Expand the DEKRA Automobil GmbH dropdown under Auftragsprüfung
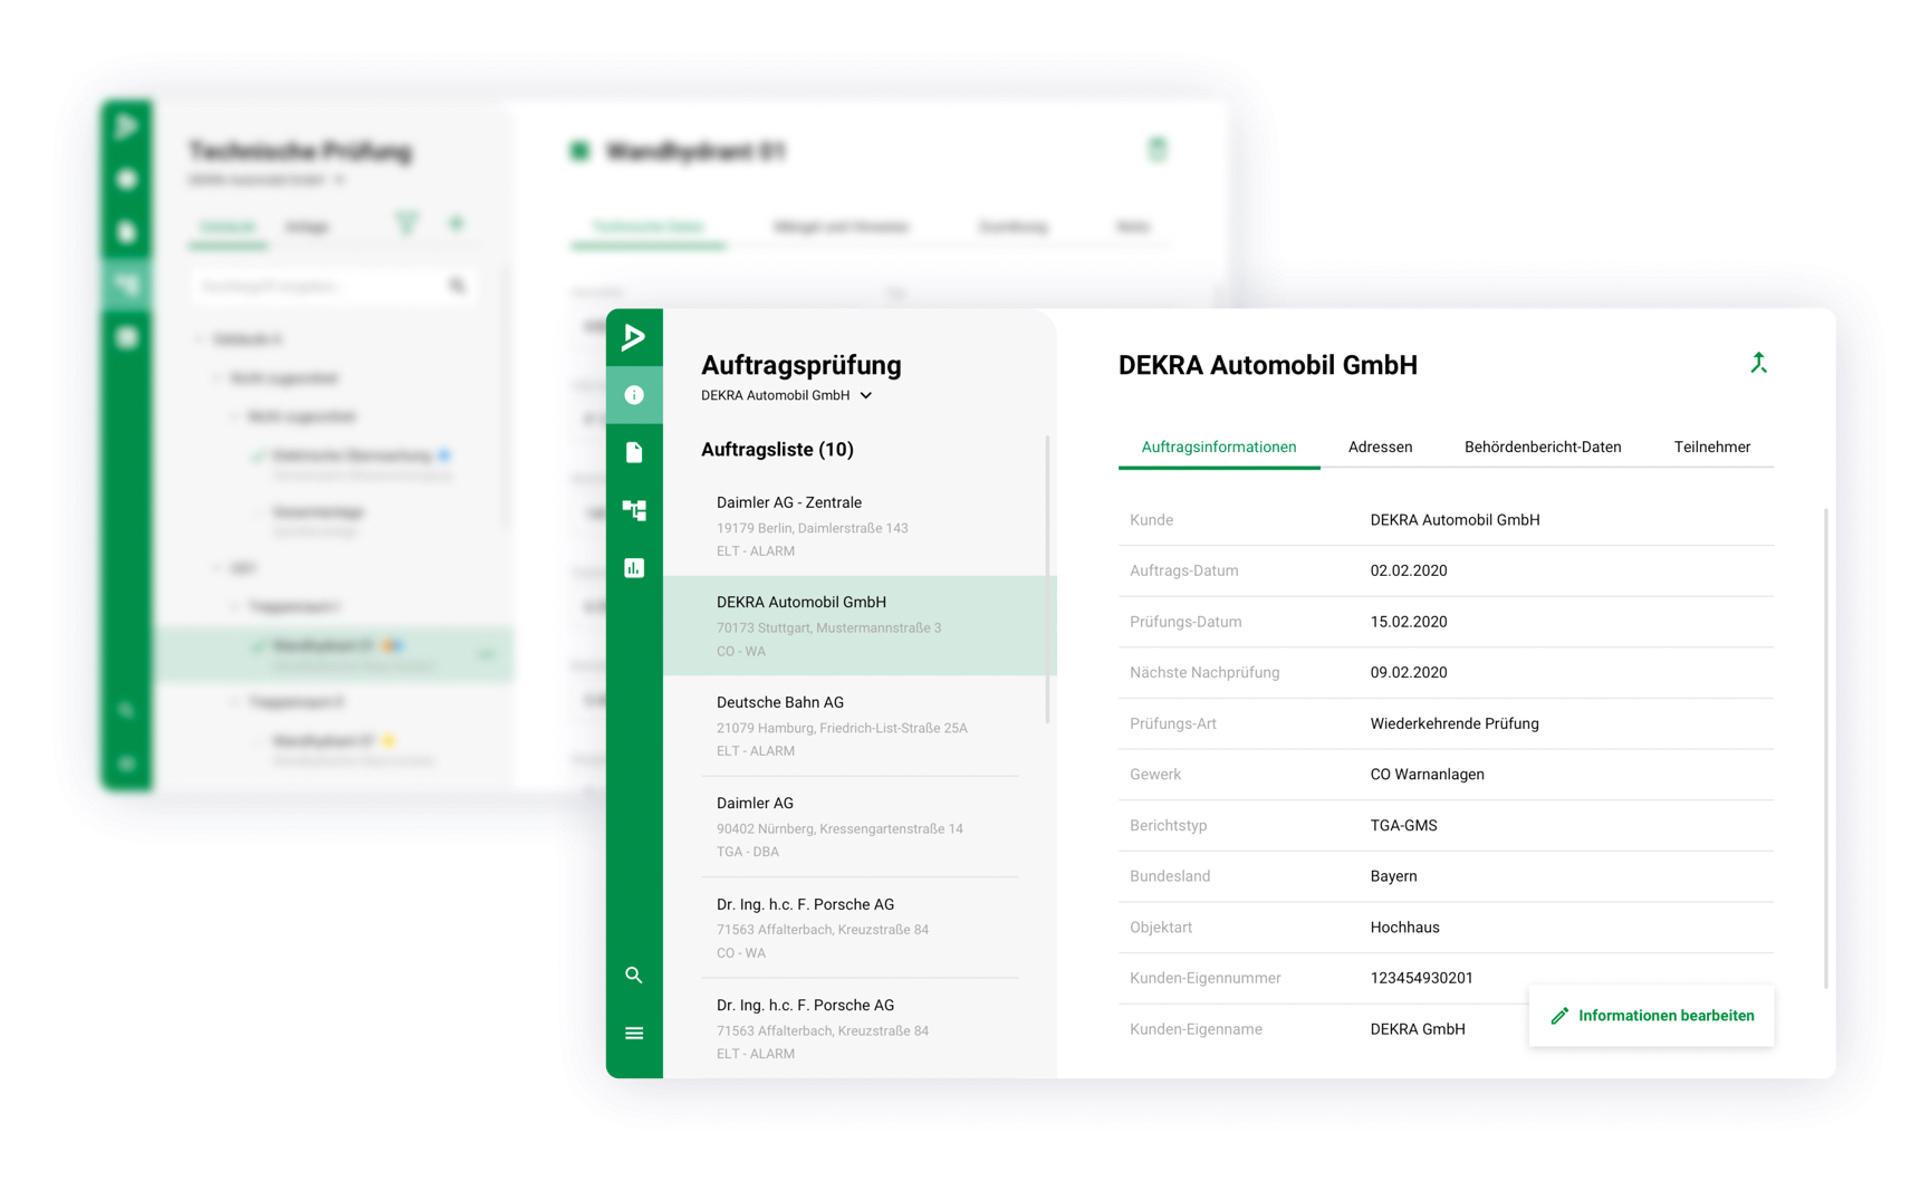The width and height of the screenshot is (1920, 1181). coord(866,396)
